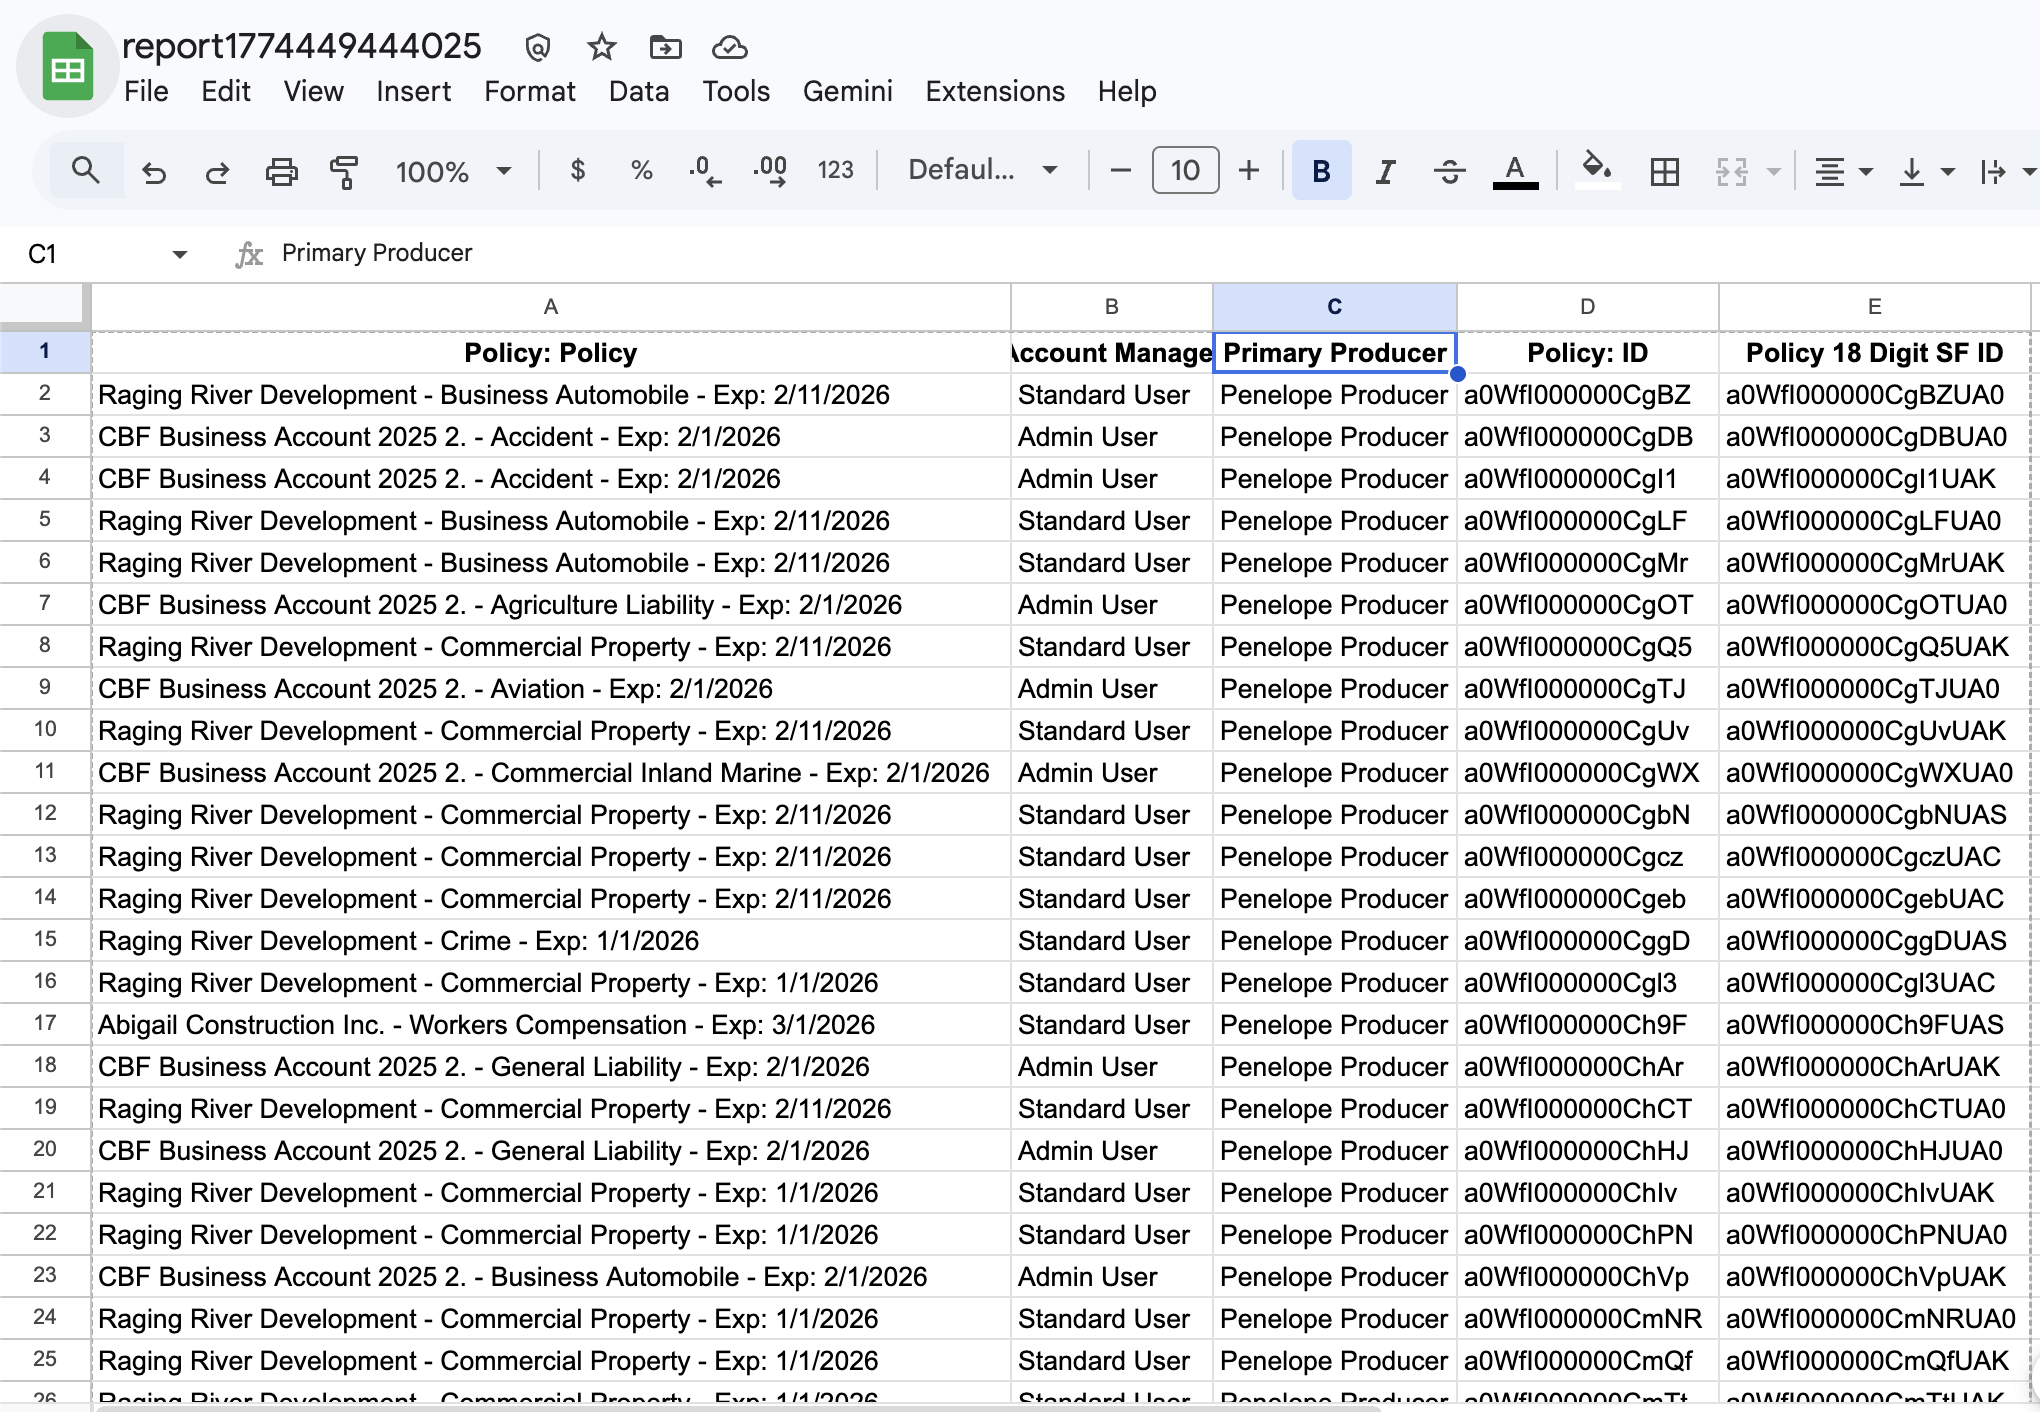
Task: Click the Policy 18 Digit SF ID cell
Action: coord(1875,353)
